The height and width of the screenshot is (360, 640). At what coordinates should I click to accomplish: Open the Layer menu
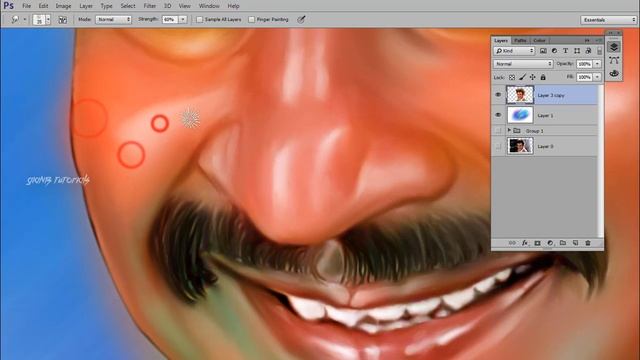tap(86, 6)
